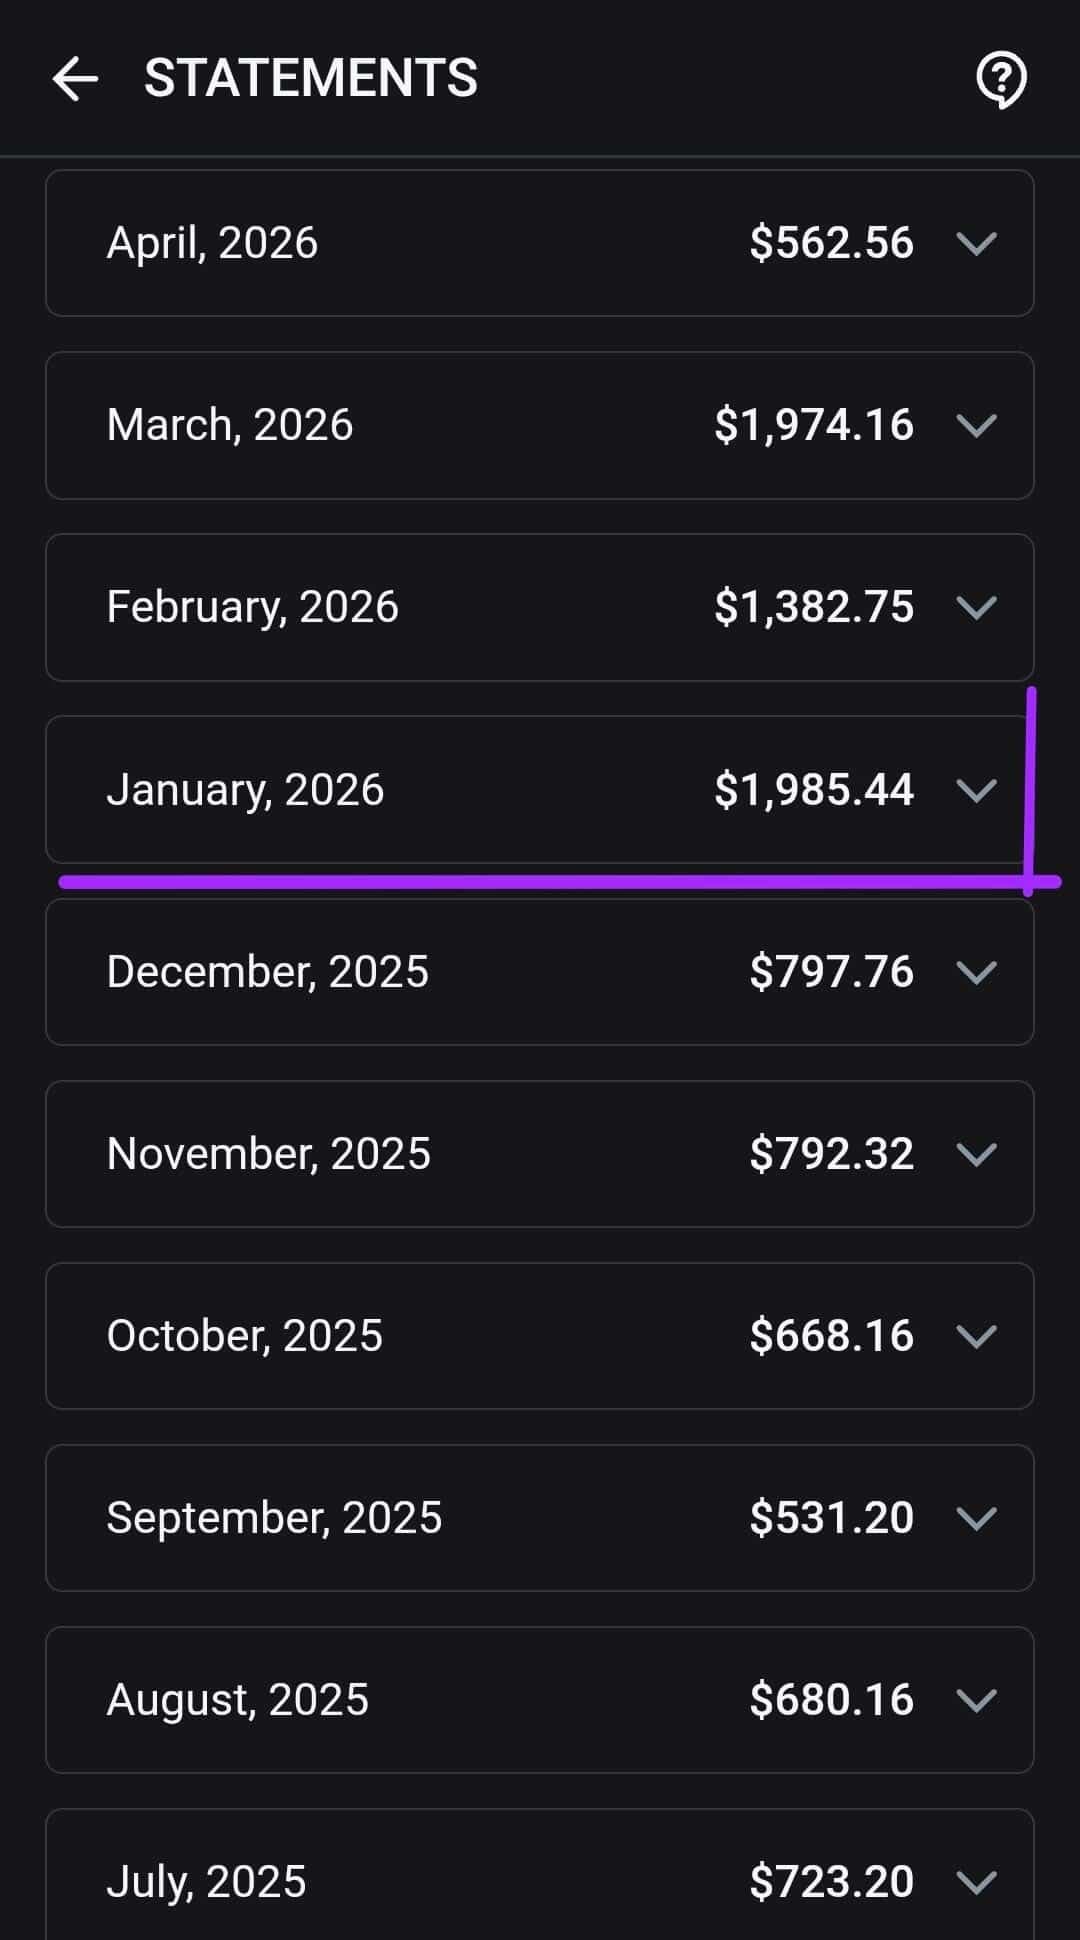Expand the September, 2025 statement chevron

(x=976, y=1518)
